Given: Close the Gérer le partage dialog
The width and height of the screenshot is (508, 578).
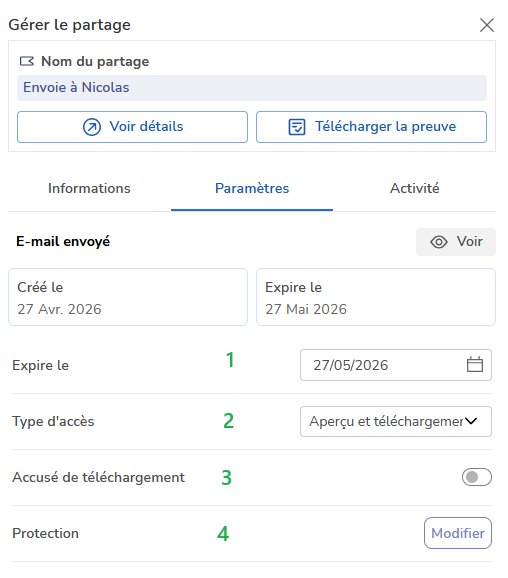Looking at the screenshot, I should (x=487, y=25).
